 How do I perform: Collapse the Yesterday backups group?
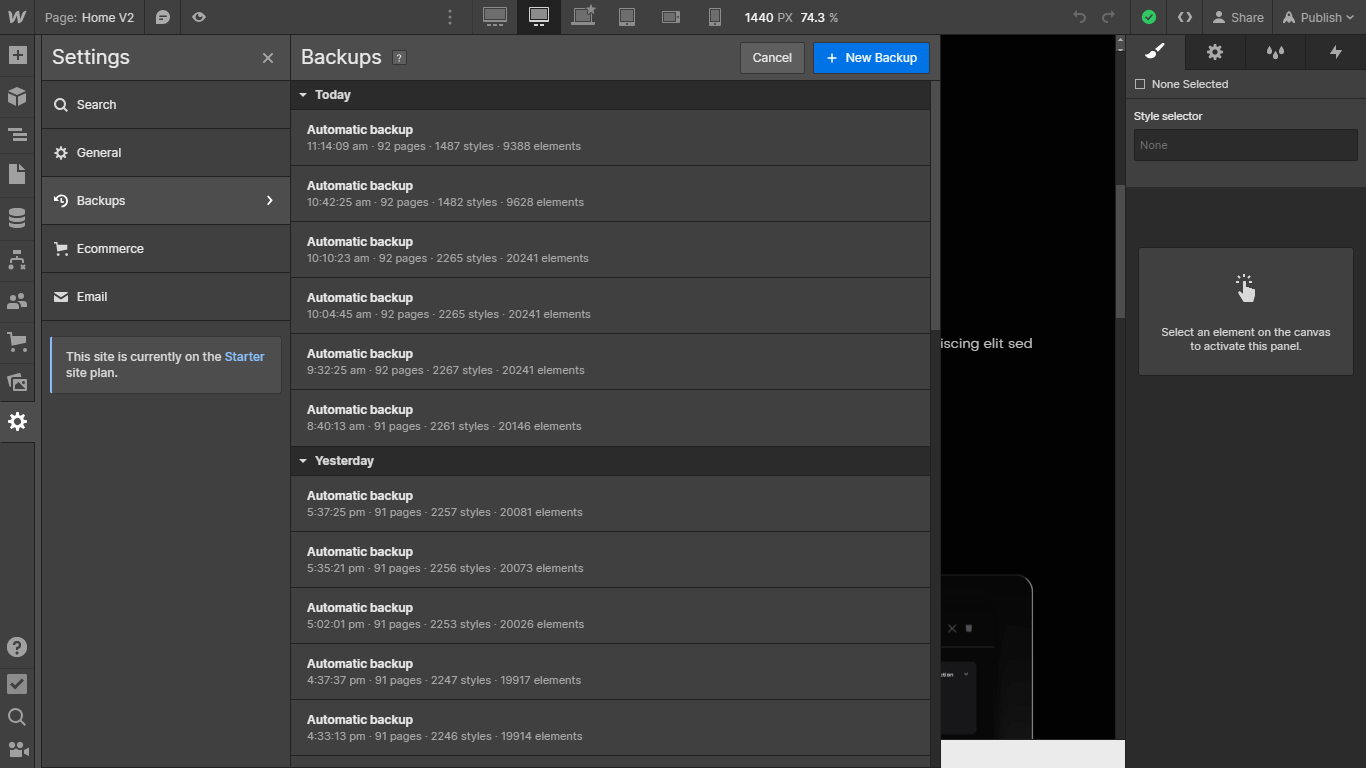303,460
